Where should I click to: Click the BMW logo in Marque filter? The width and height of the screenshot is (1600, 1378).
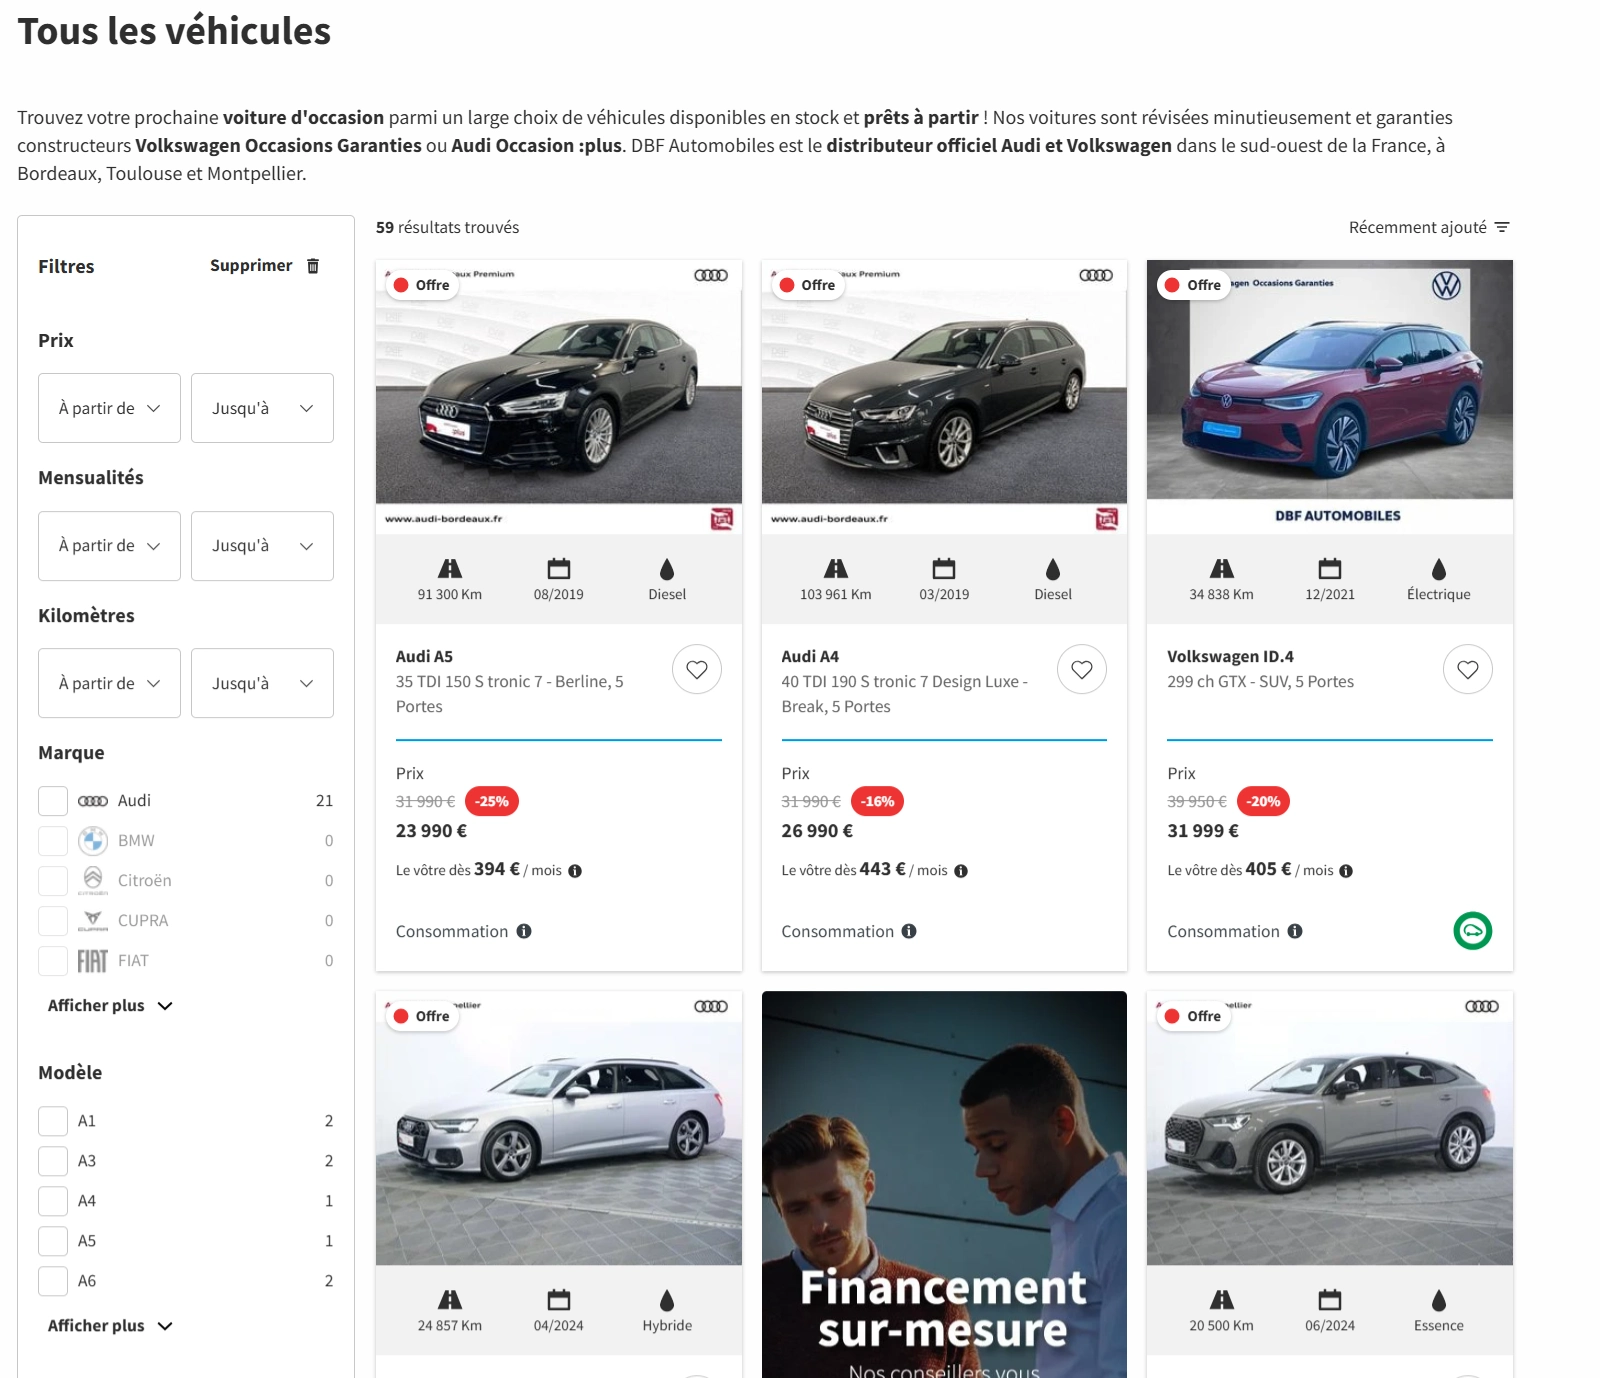pyautogui.click(x=93, y=841)
